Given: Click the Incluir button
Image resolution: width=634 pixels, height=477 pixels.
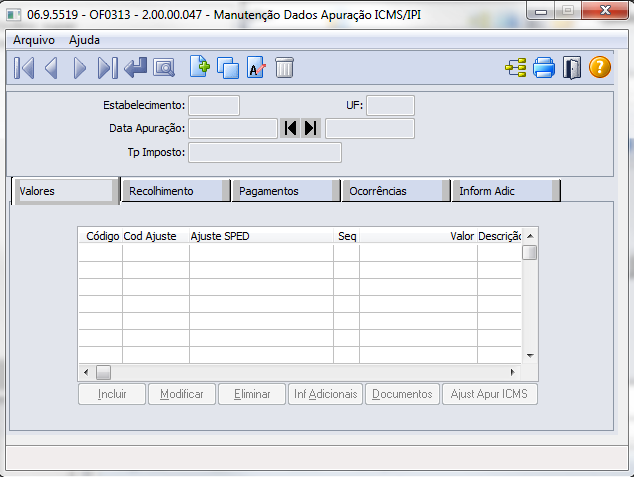Looking at the screenshot, I should [x=112, y=394].
